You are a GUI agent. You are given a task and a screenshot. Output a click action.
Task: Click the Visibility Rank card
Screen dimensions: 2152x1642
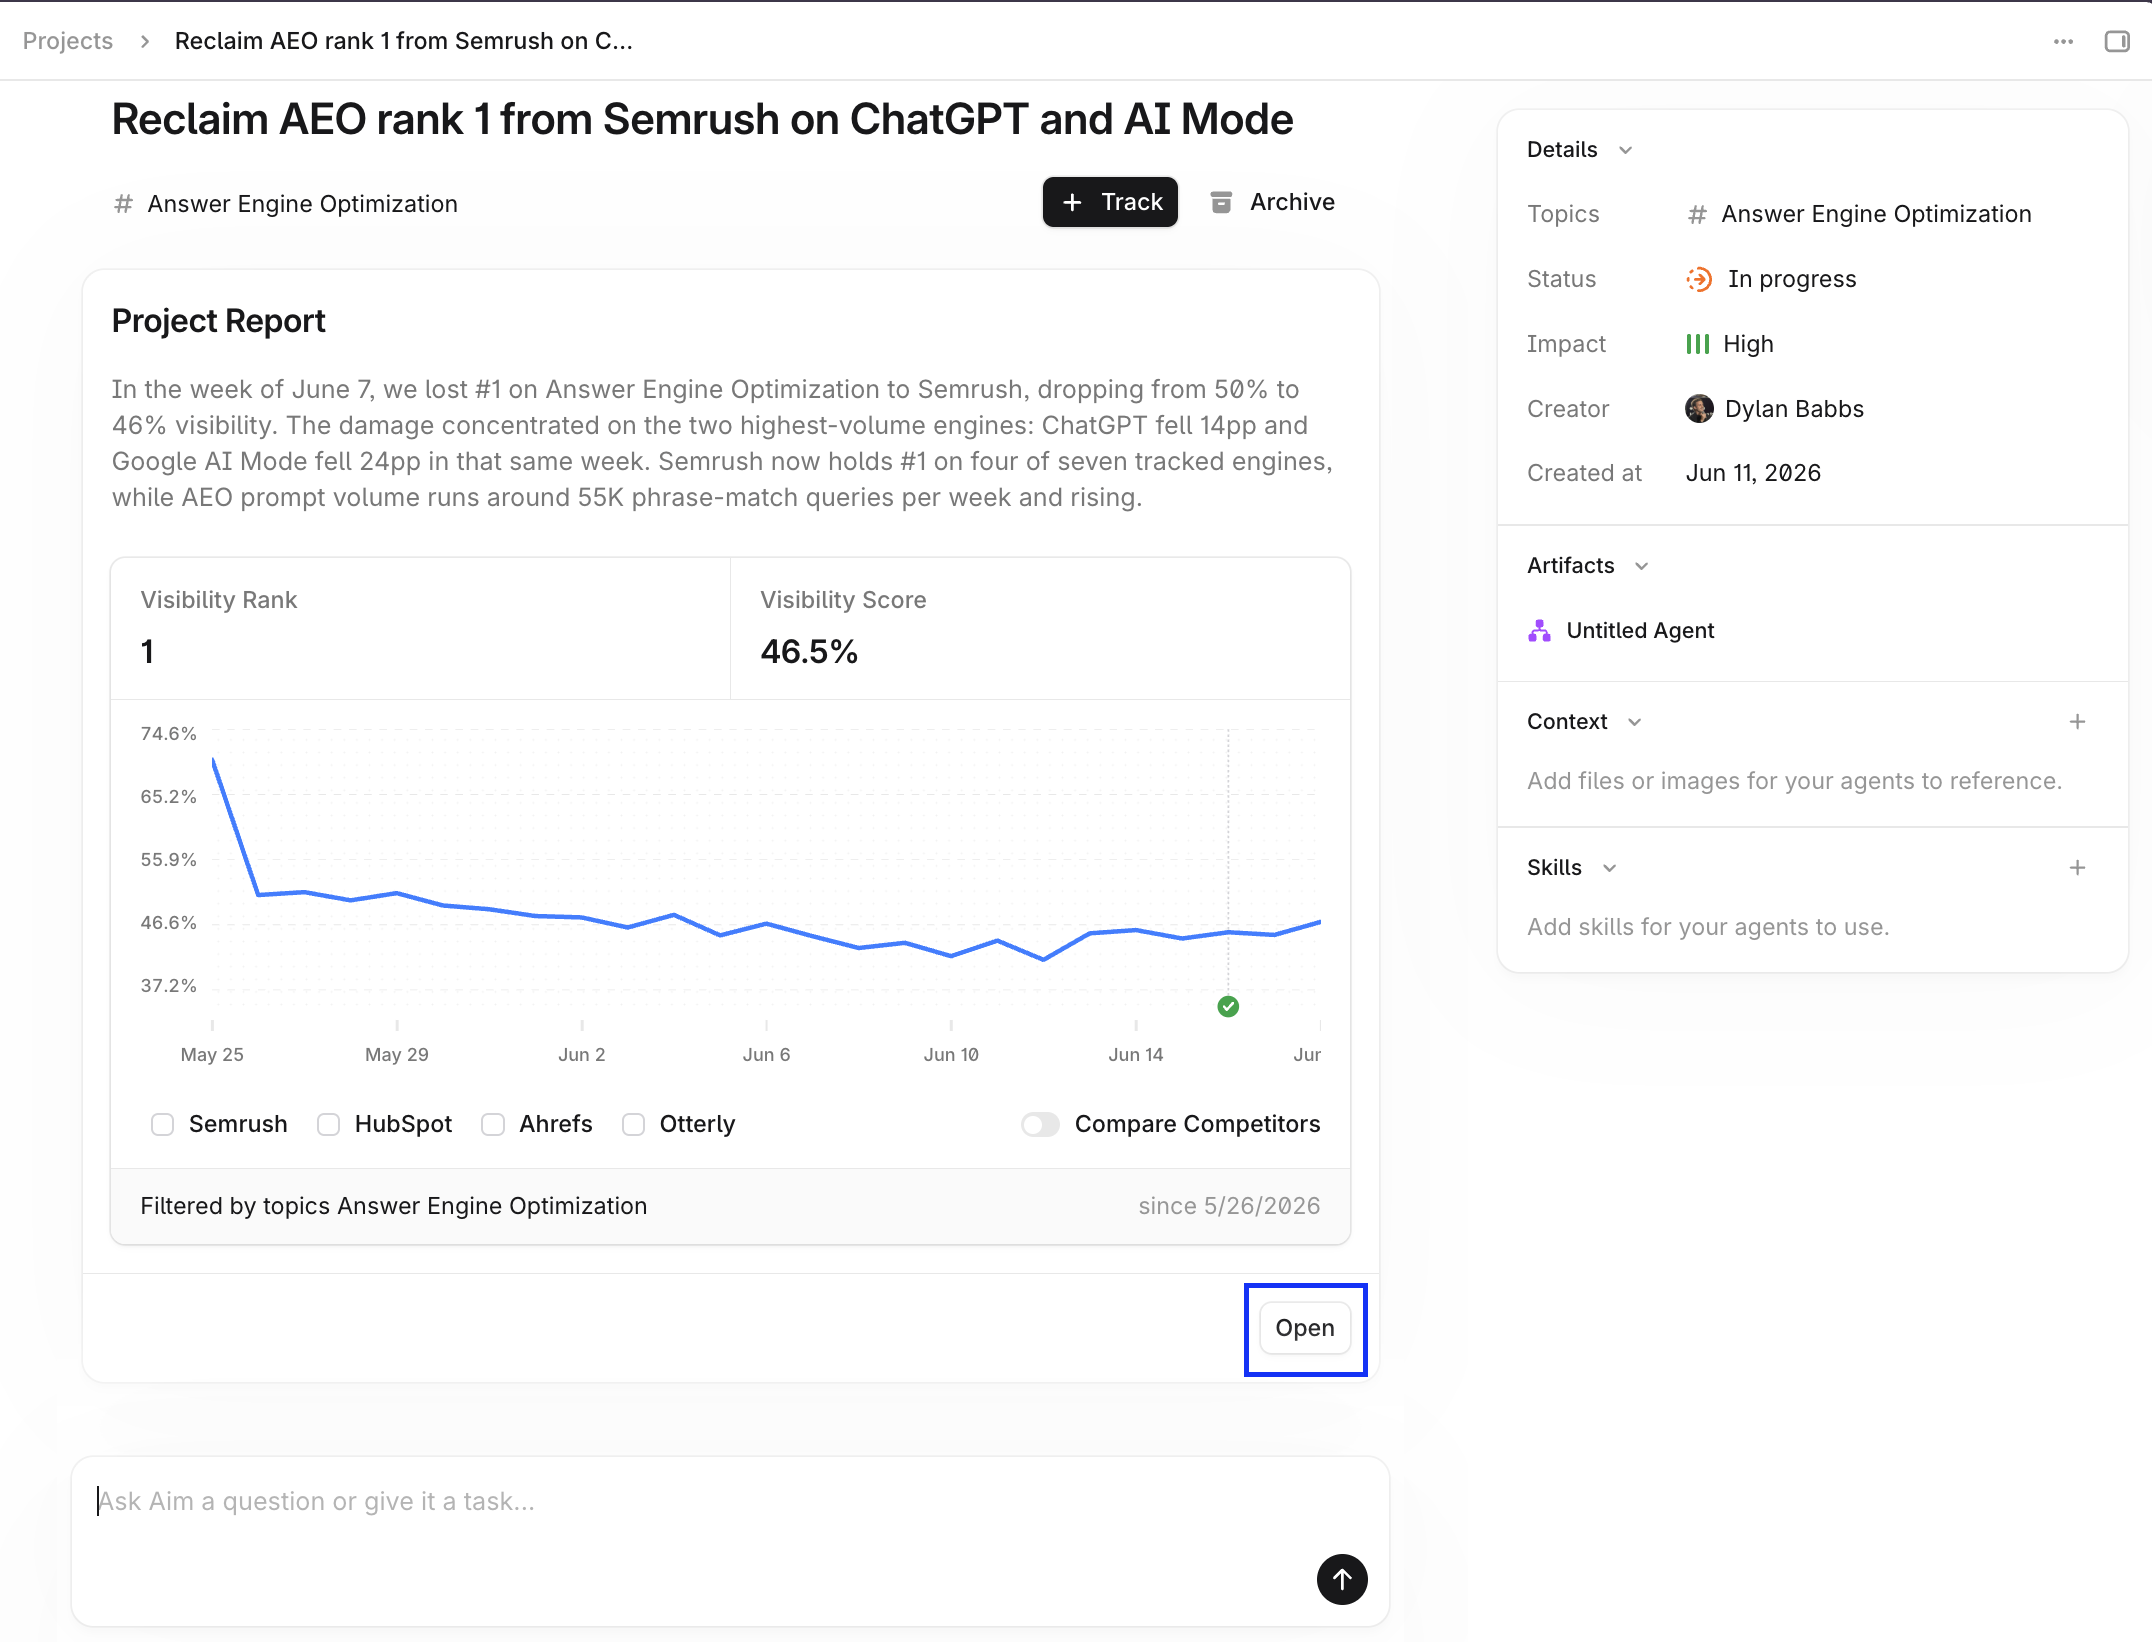[420, 628]
